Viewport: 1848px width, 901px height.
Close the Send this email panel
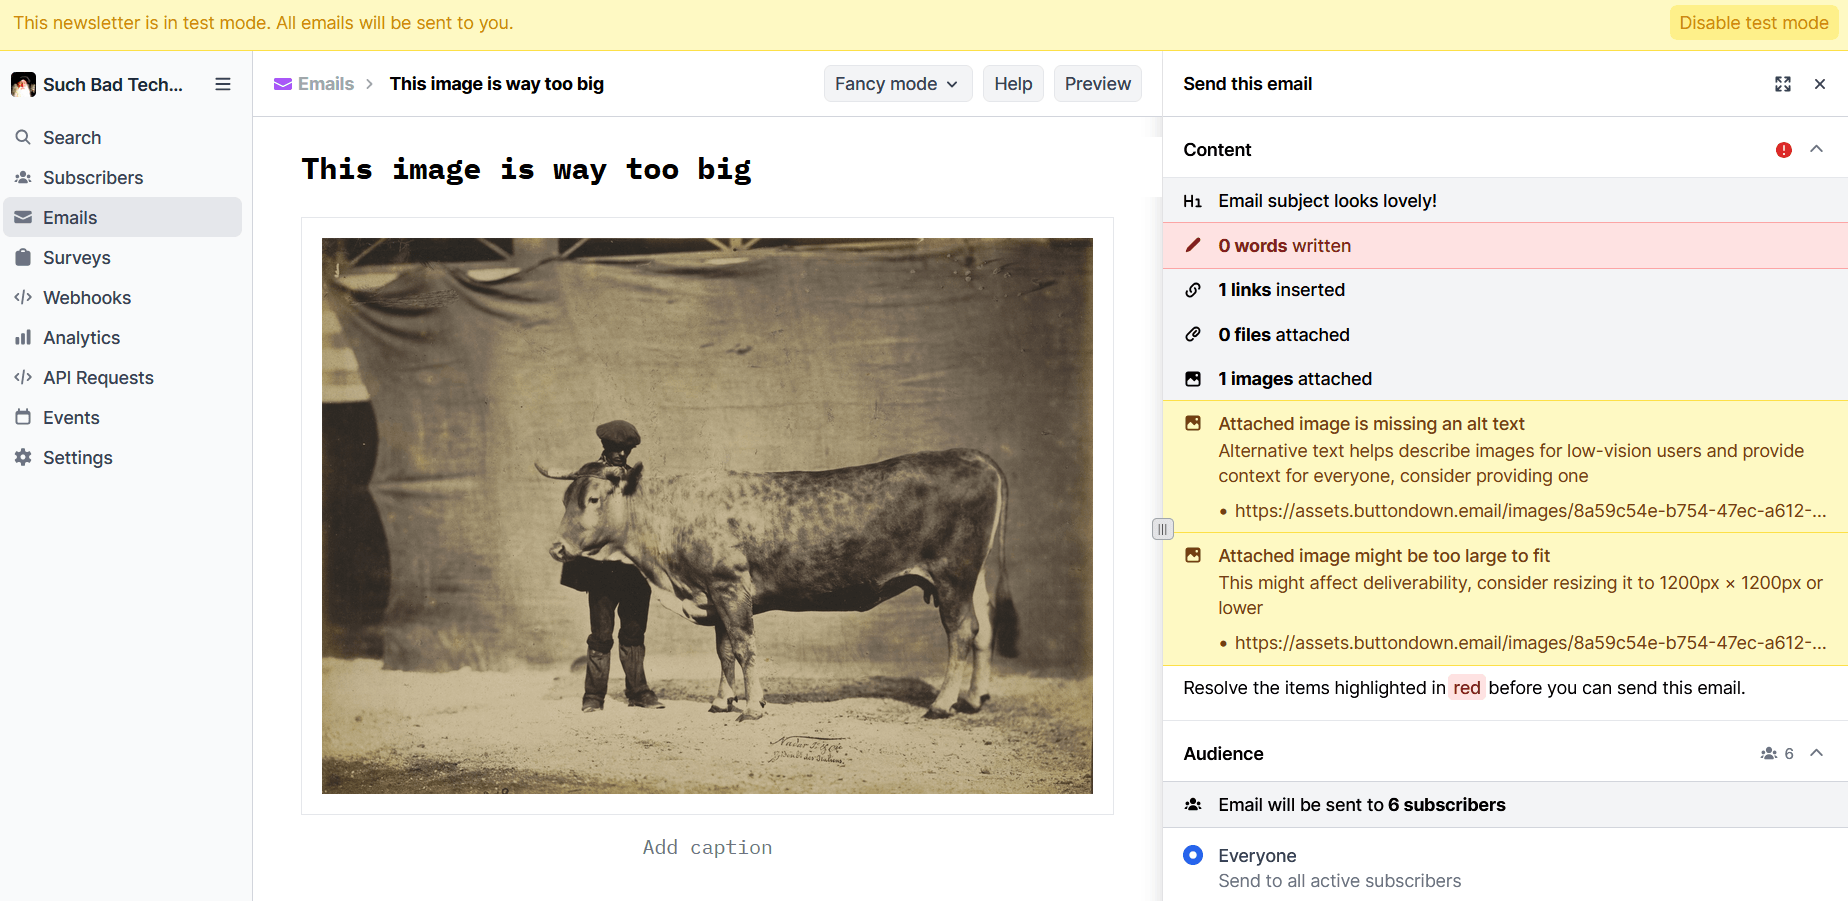pos(1820,84)
